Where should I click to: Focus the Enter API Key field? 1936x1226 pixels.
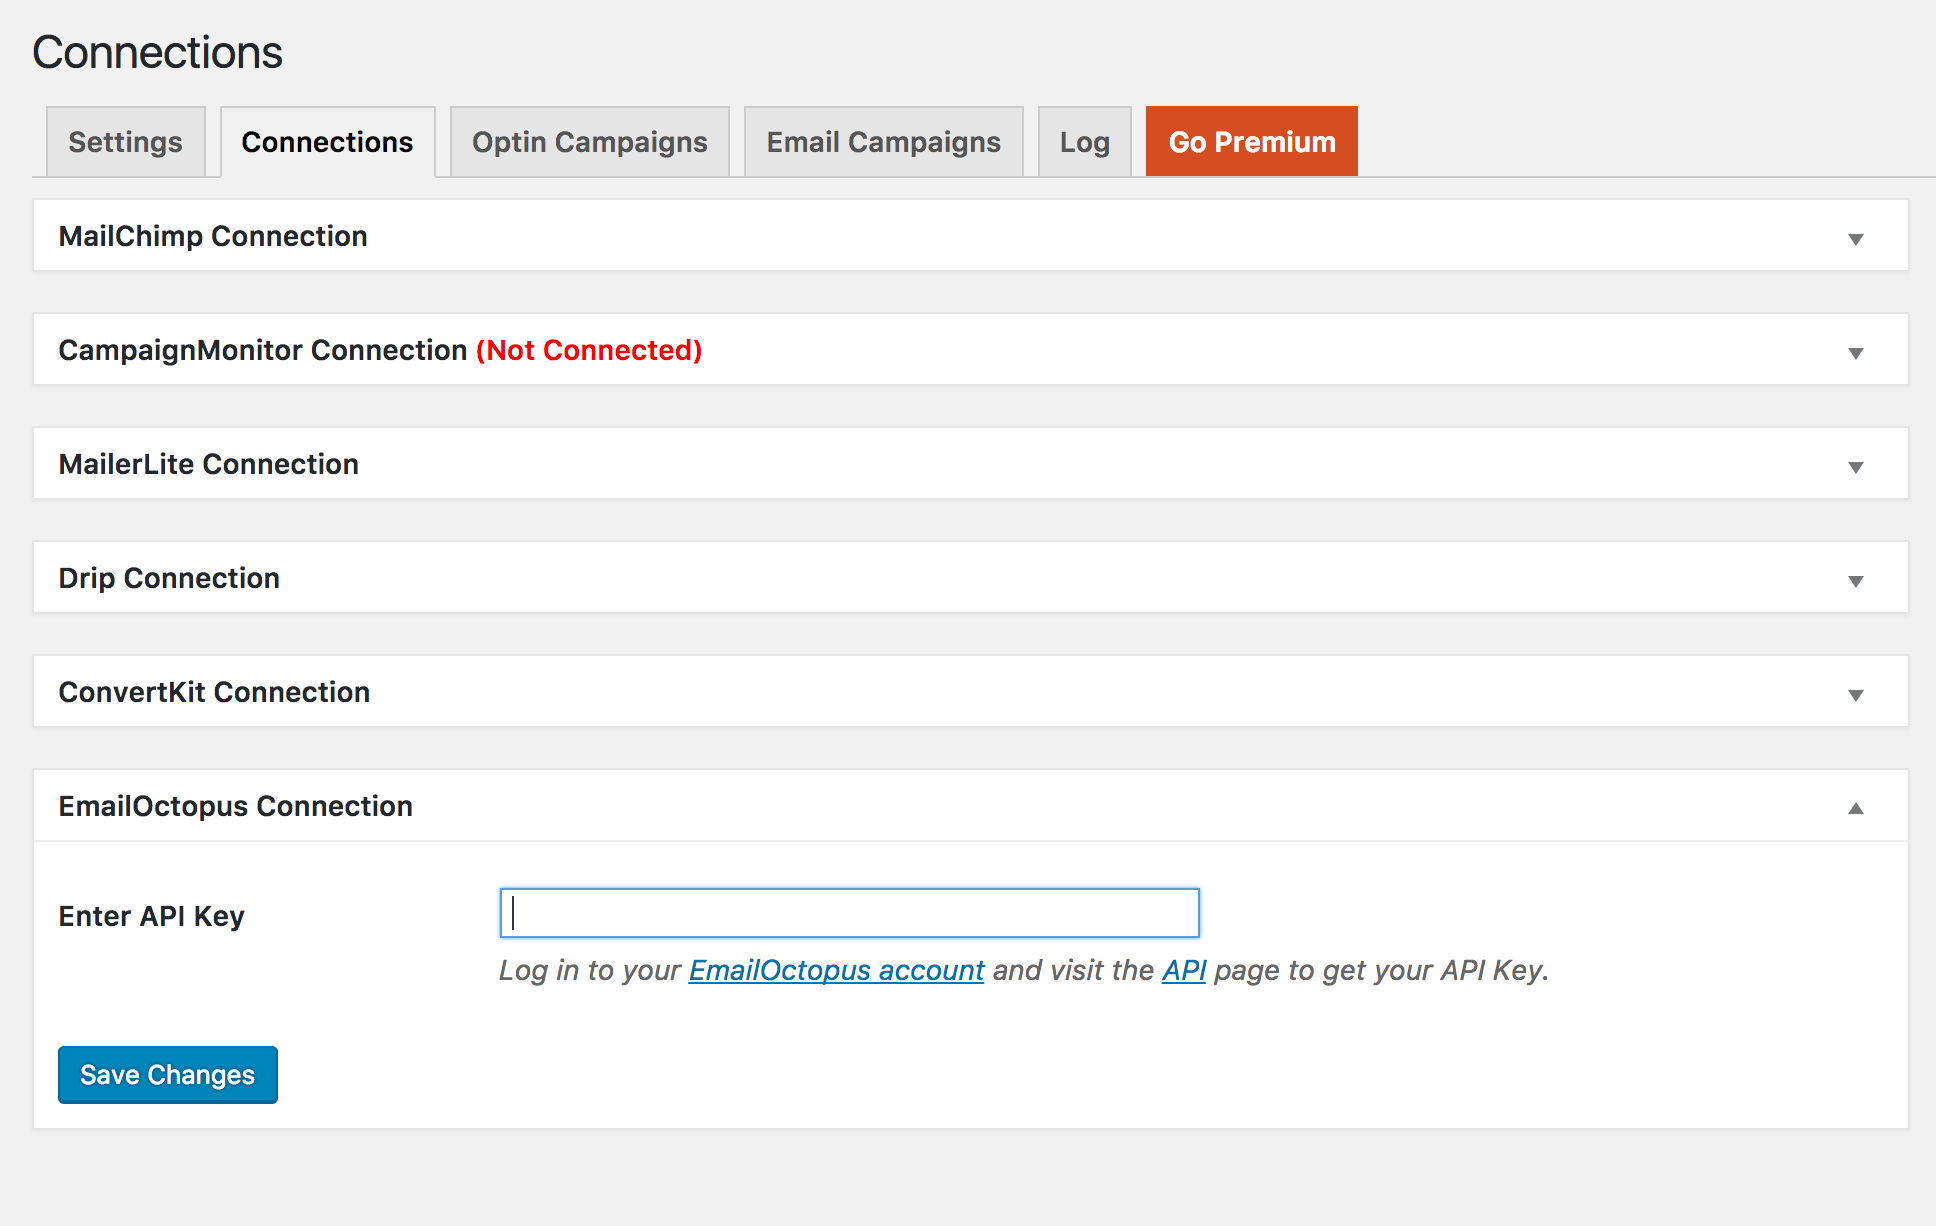coord(849,913)
